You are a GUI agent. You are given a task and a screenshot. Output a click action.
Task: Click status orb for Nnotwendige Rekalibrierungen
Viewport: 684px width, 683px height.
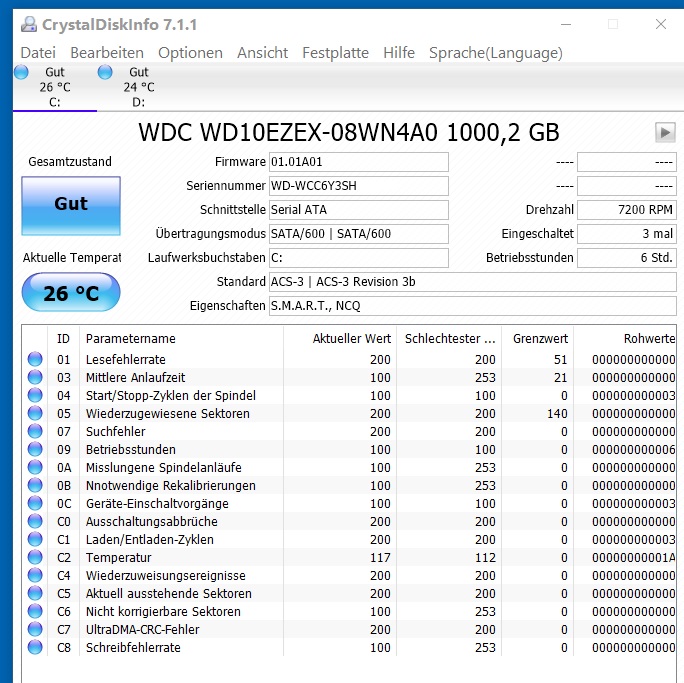click(35, 485)
